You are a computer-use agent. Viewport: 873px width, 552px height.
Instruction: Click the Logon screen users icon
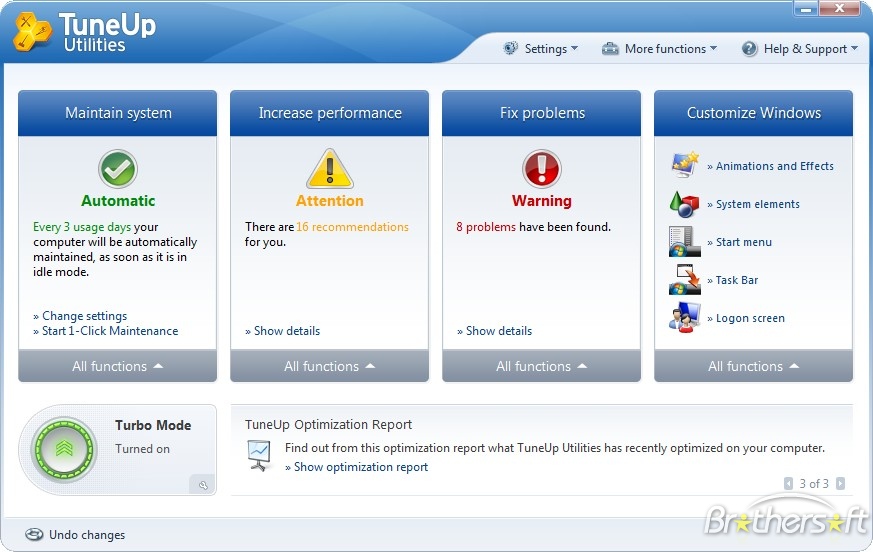(684, 317)
